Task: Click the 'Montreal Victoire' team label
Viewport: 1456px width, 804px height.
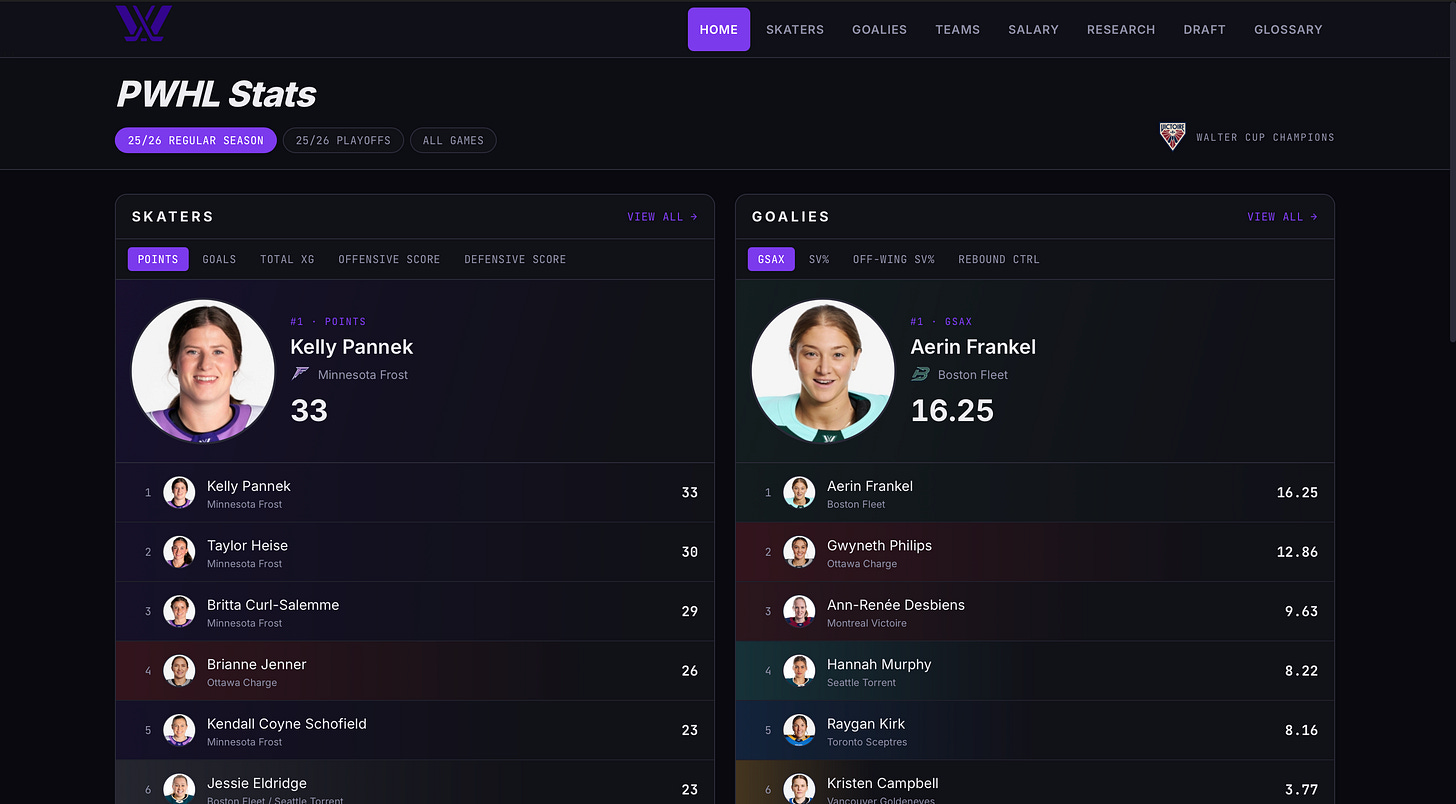Action: coord(867,623)
